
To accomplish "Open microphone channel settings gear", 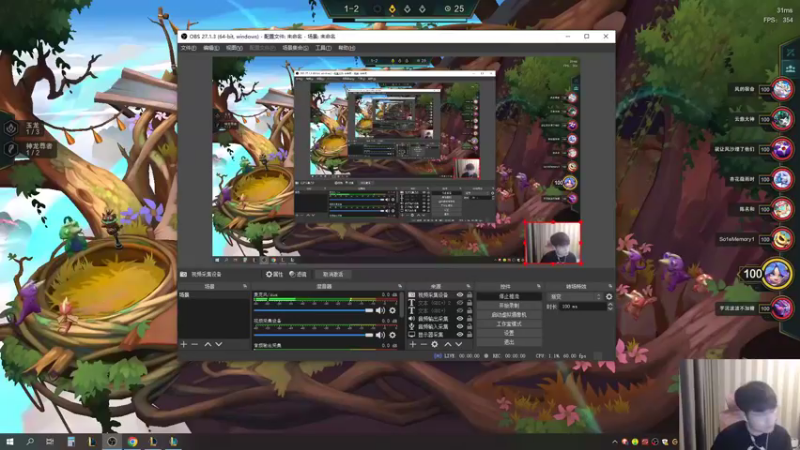I will point(392,310).
